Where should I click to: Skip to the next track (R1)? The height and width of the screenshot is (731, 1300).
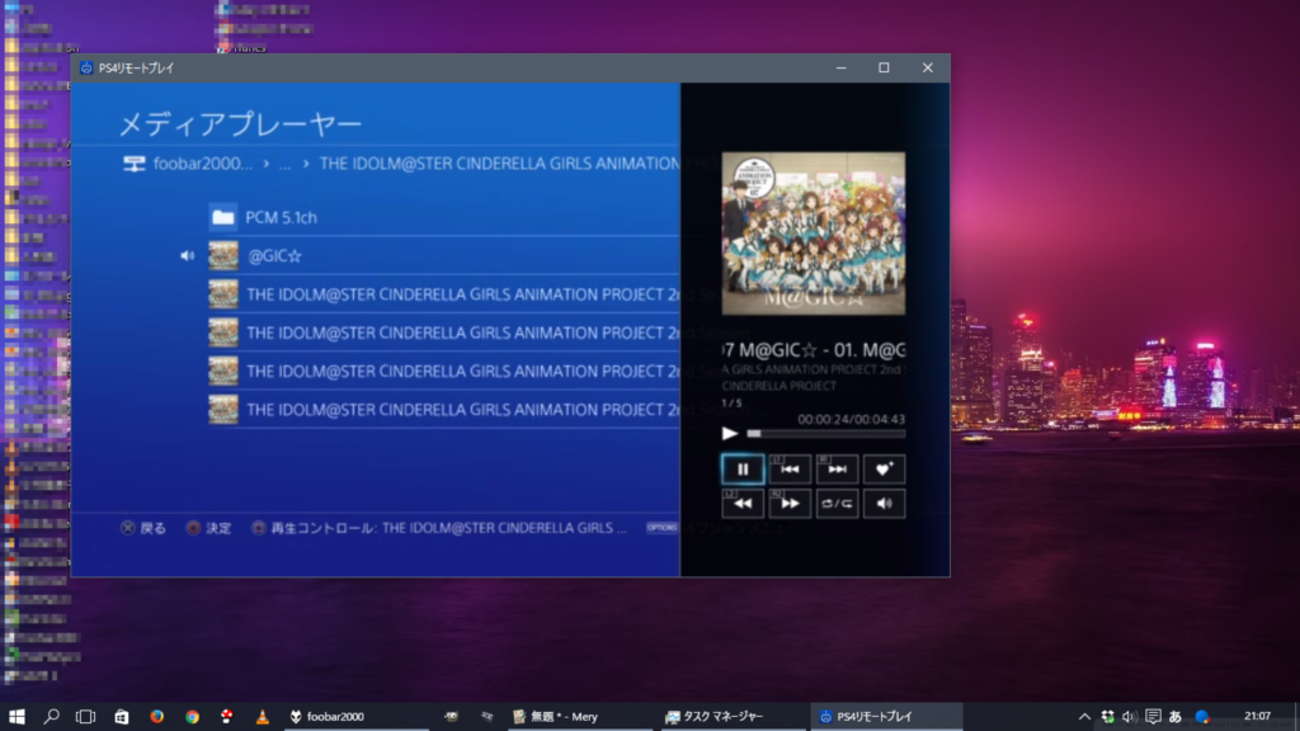click(837, 469)
